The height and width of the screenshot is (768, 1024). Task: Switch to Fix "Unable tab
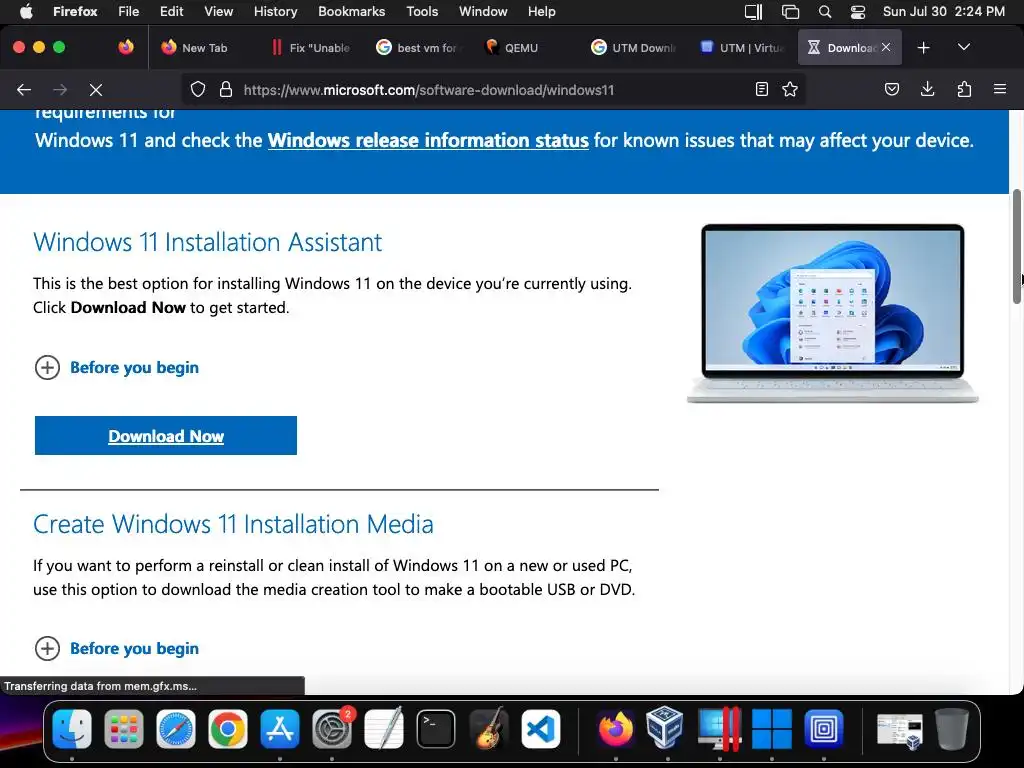pyautogui.click(x=311, y=48)
